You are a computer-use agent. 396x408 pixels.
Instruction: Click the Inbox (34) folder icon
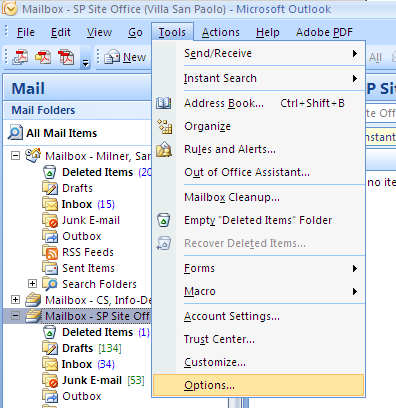click(x=50, y=364)
